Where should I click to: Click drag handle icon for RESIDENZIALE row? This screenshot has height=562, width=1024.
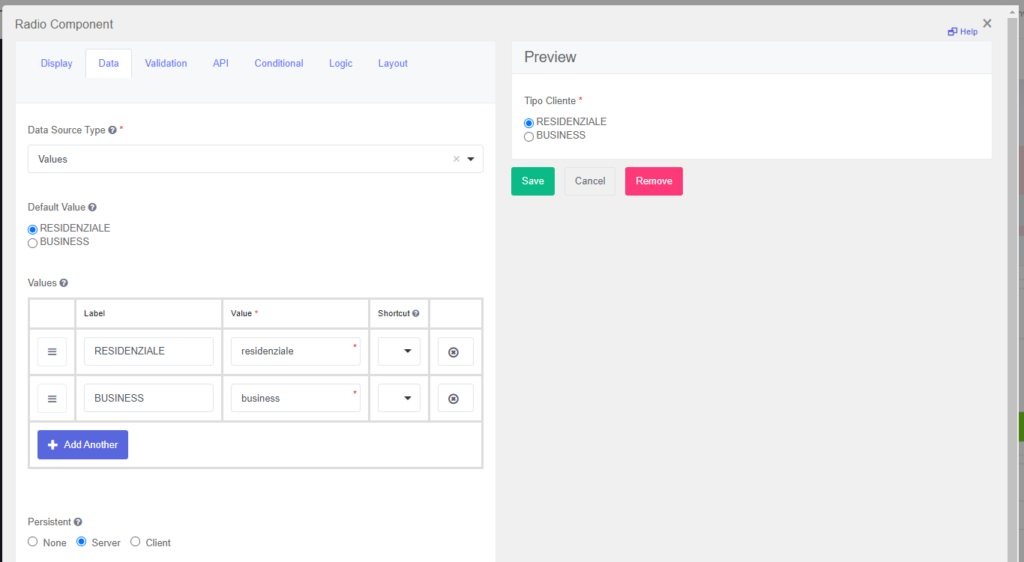tap(52, 352)
